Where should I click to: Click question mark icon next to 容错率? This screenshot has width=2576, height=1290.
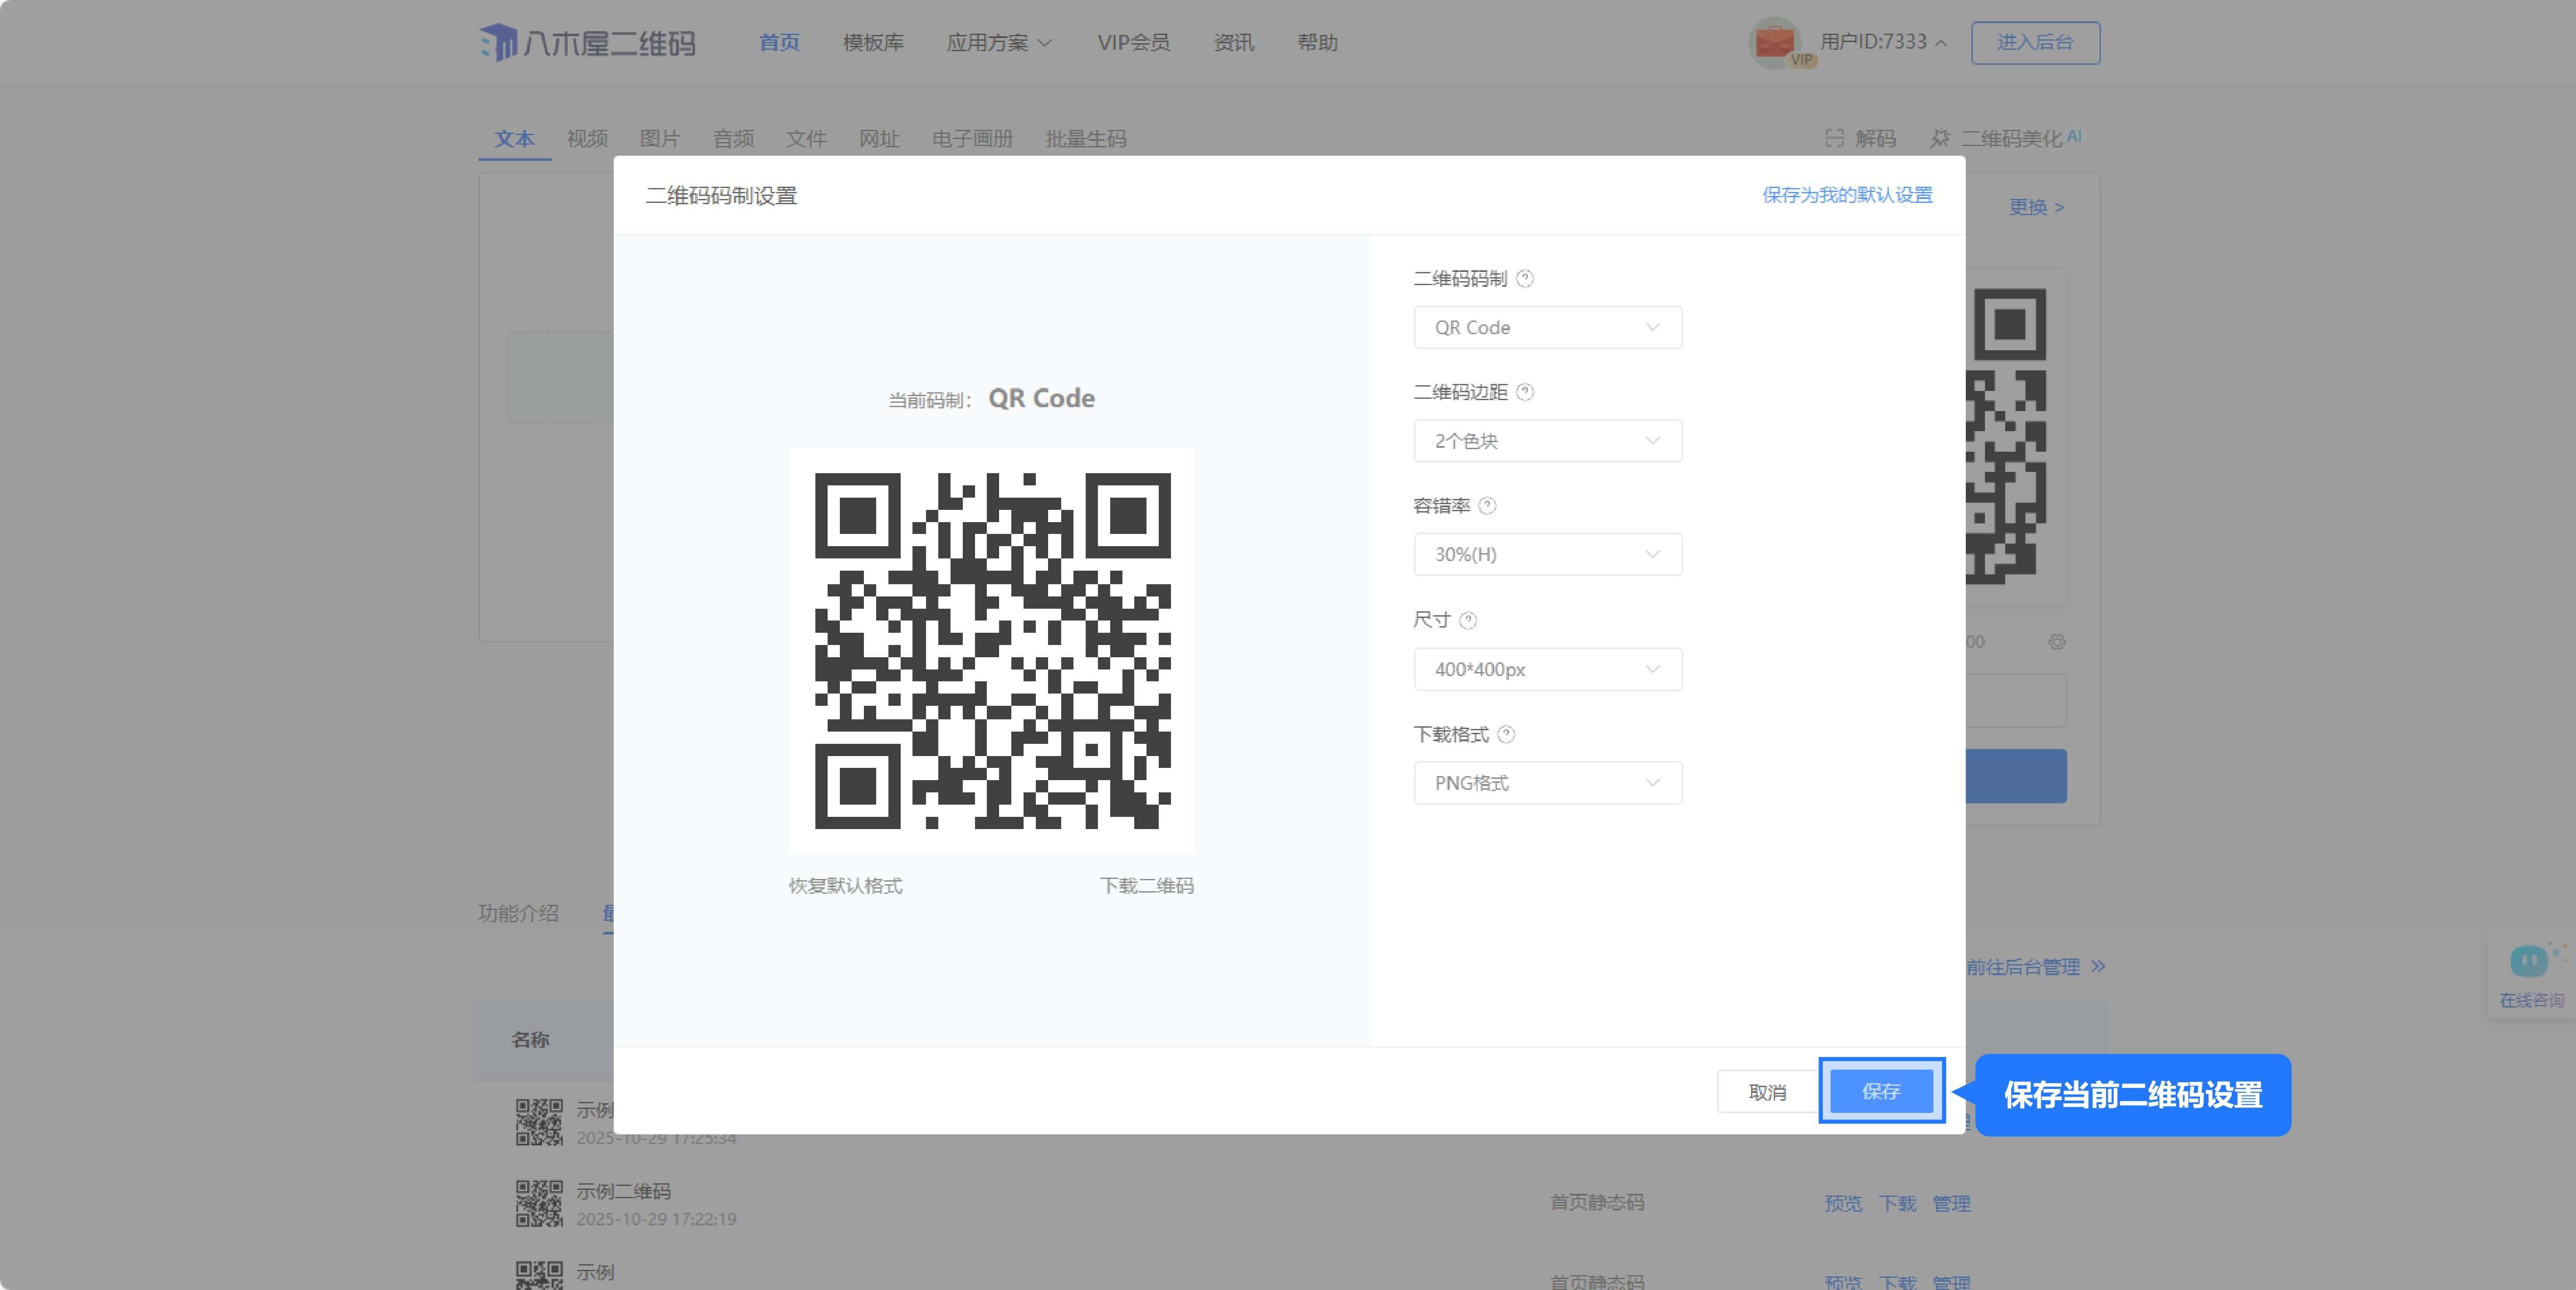click(x=1487, y=506)
